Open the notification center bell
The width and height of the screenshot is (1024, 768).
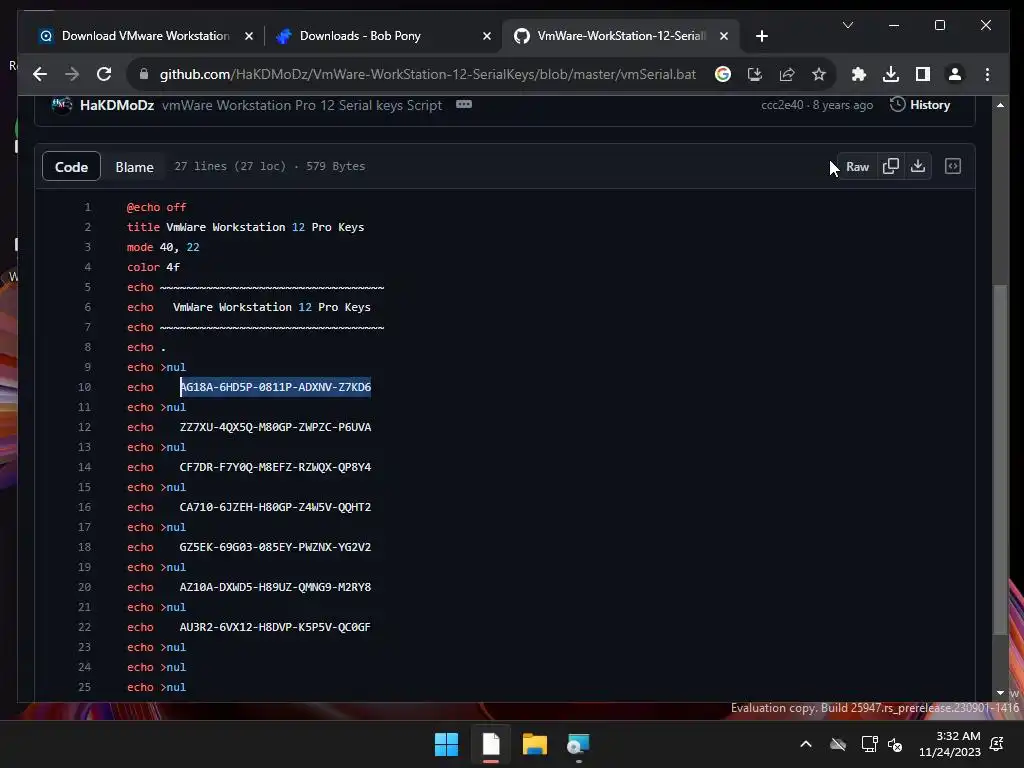pos(997,744)
